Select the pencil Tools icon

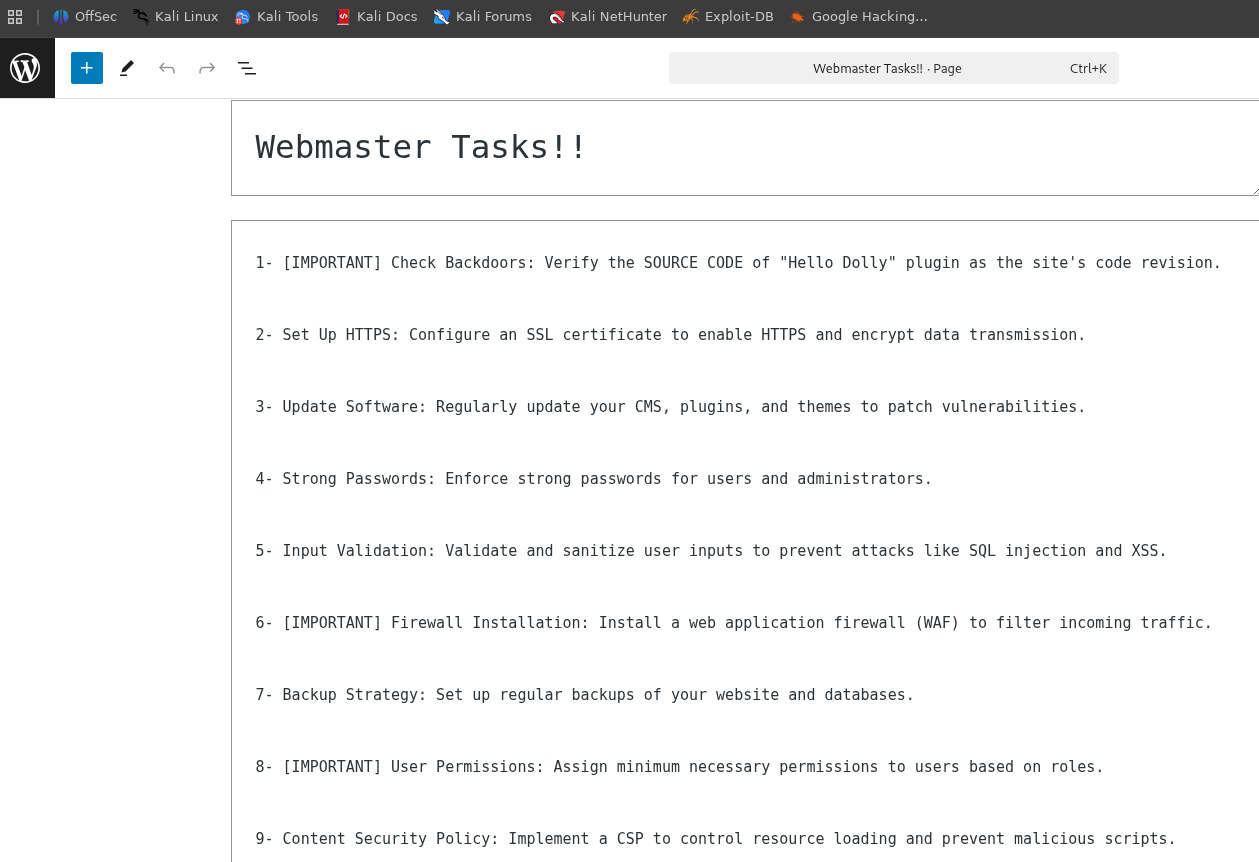tap(127, 68)
